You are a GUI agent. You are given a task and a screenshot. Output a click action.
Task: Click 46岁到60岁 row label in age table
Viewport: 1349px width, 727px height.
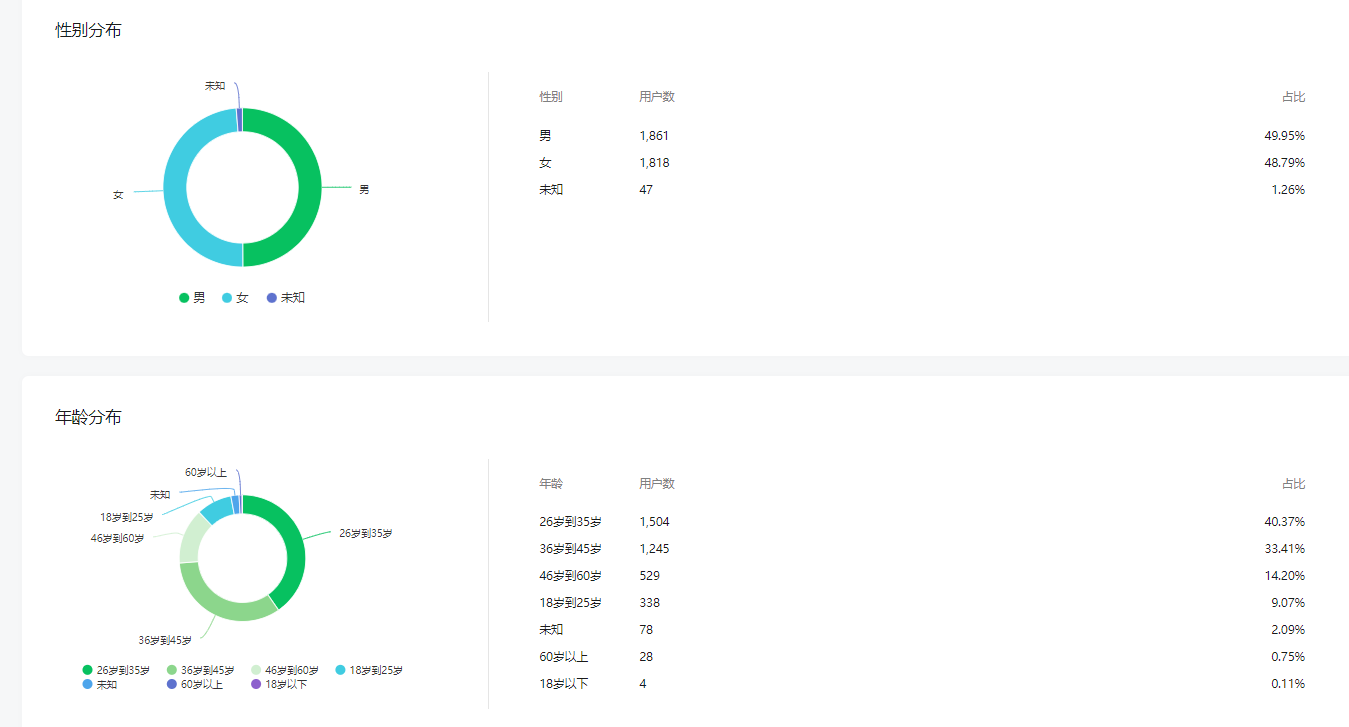coord(570,576)
